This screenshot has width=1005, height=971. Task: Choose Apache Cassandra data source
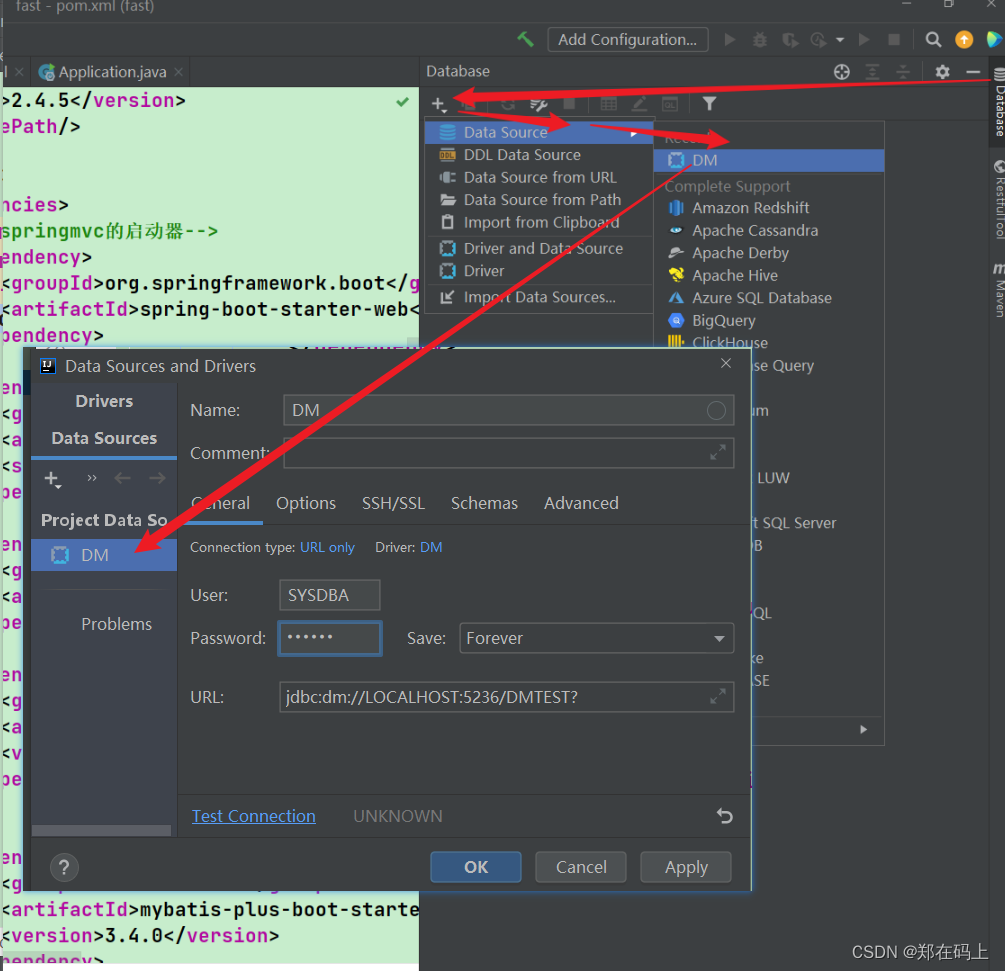[768, 231]
